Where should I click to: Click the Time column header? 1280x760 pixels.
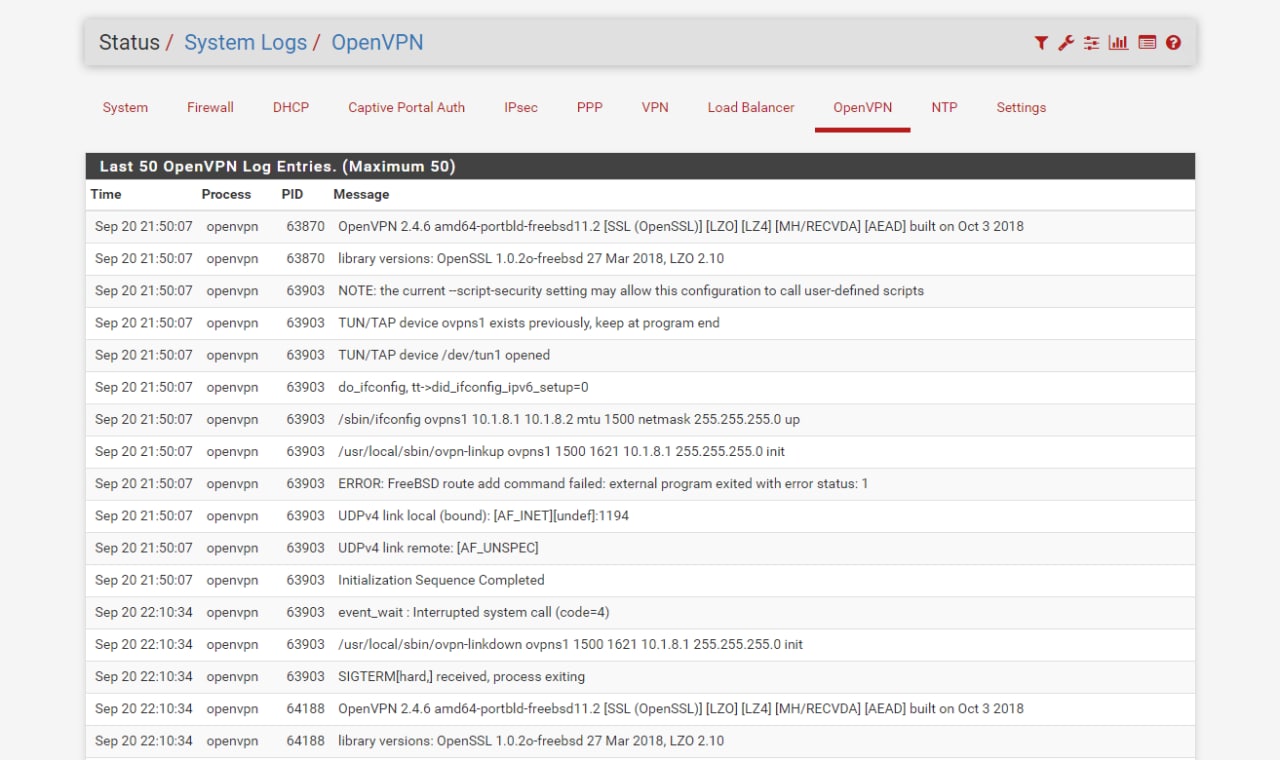(x=106, y=194)
